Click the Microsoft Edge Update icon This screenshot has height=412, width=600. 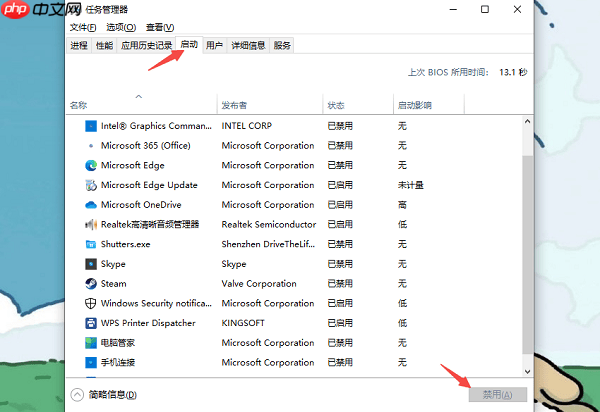(91, 185)
